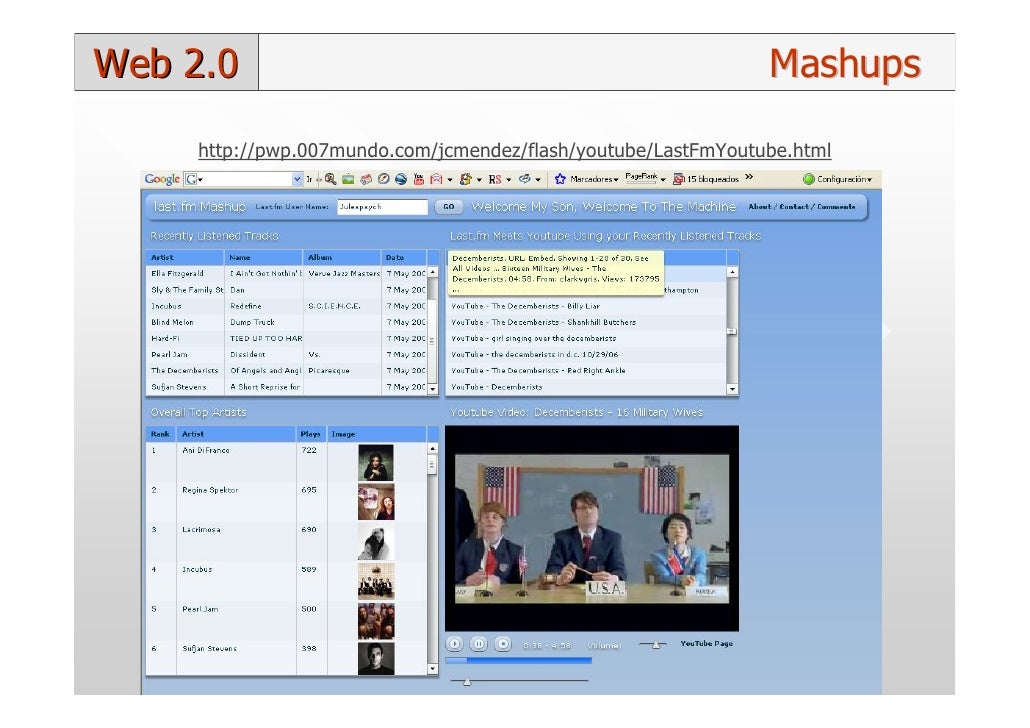Viewport: 1030px width, 728px height.
Task: Click the GO button
Action: [x=449, y=207]
